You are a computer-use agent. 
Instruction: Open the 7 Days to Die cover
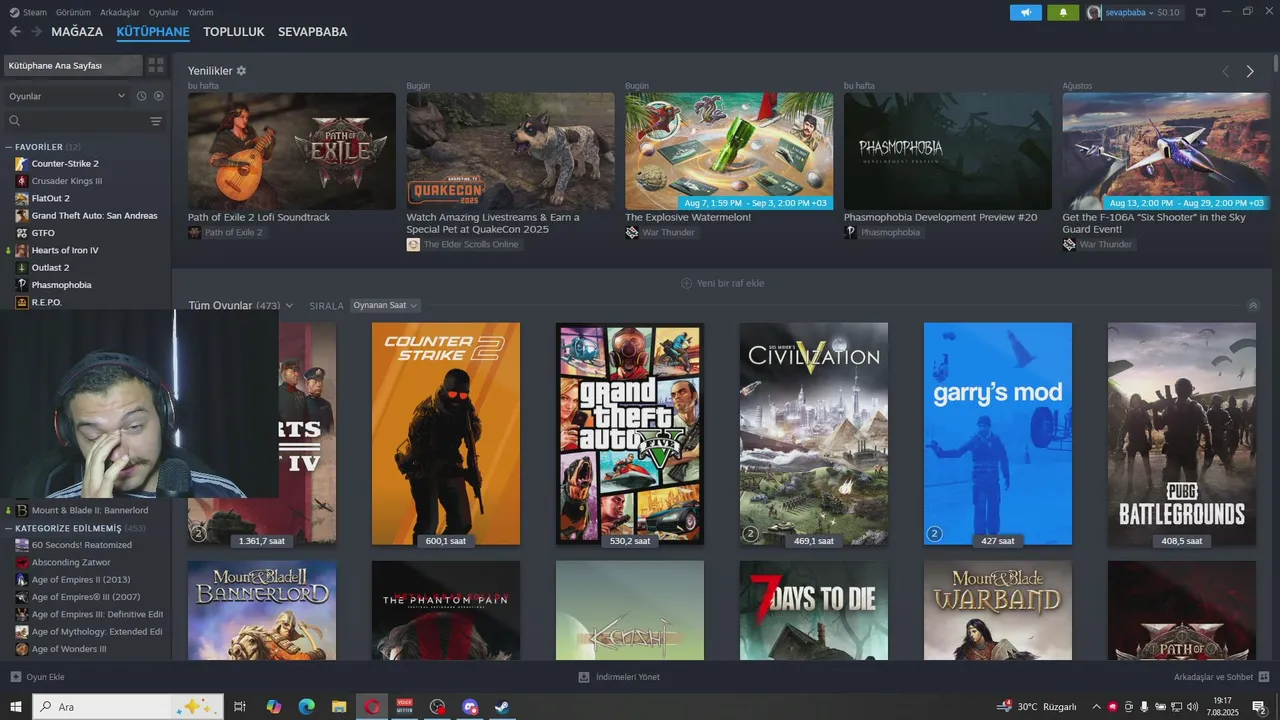[814, 610]
